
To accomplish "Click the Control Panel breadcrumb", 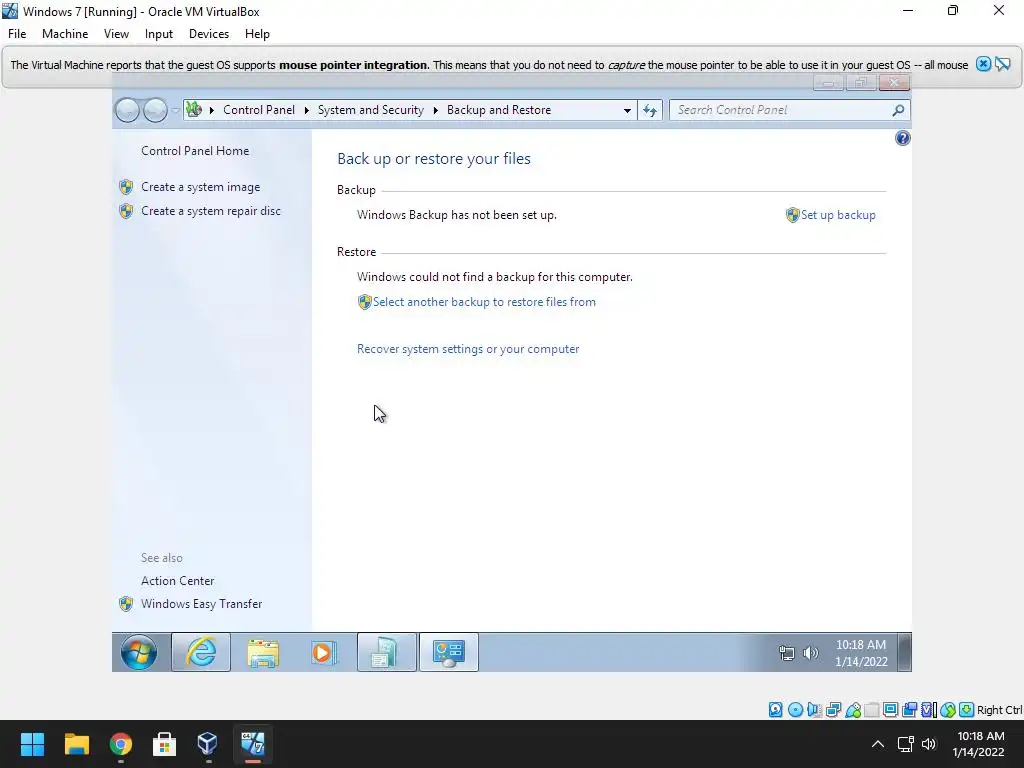I will pyautogui.click(x=259, y=110).
